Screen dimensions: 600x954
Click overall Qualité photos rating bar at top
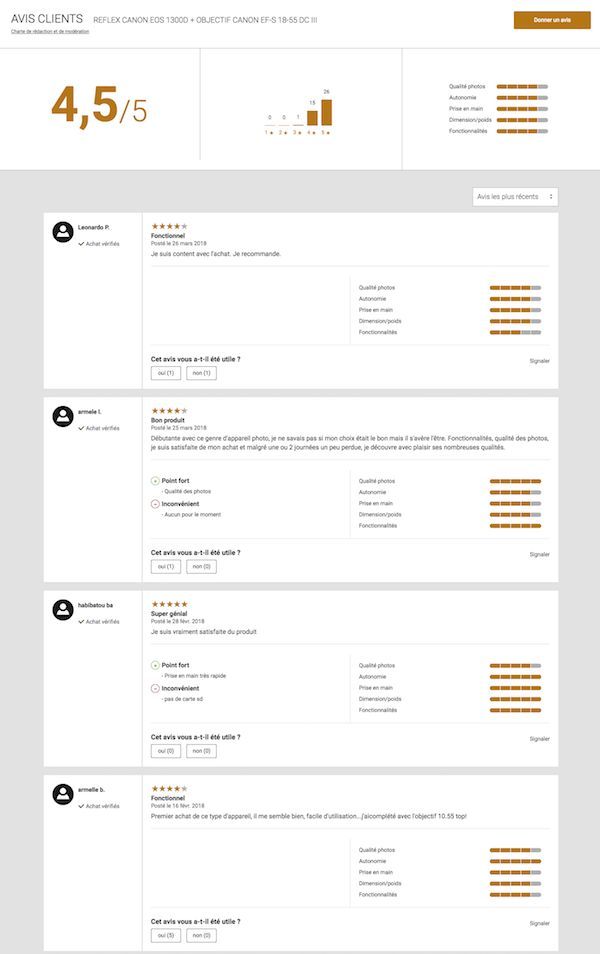tap(522, 87)
